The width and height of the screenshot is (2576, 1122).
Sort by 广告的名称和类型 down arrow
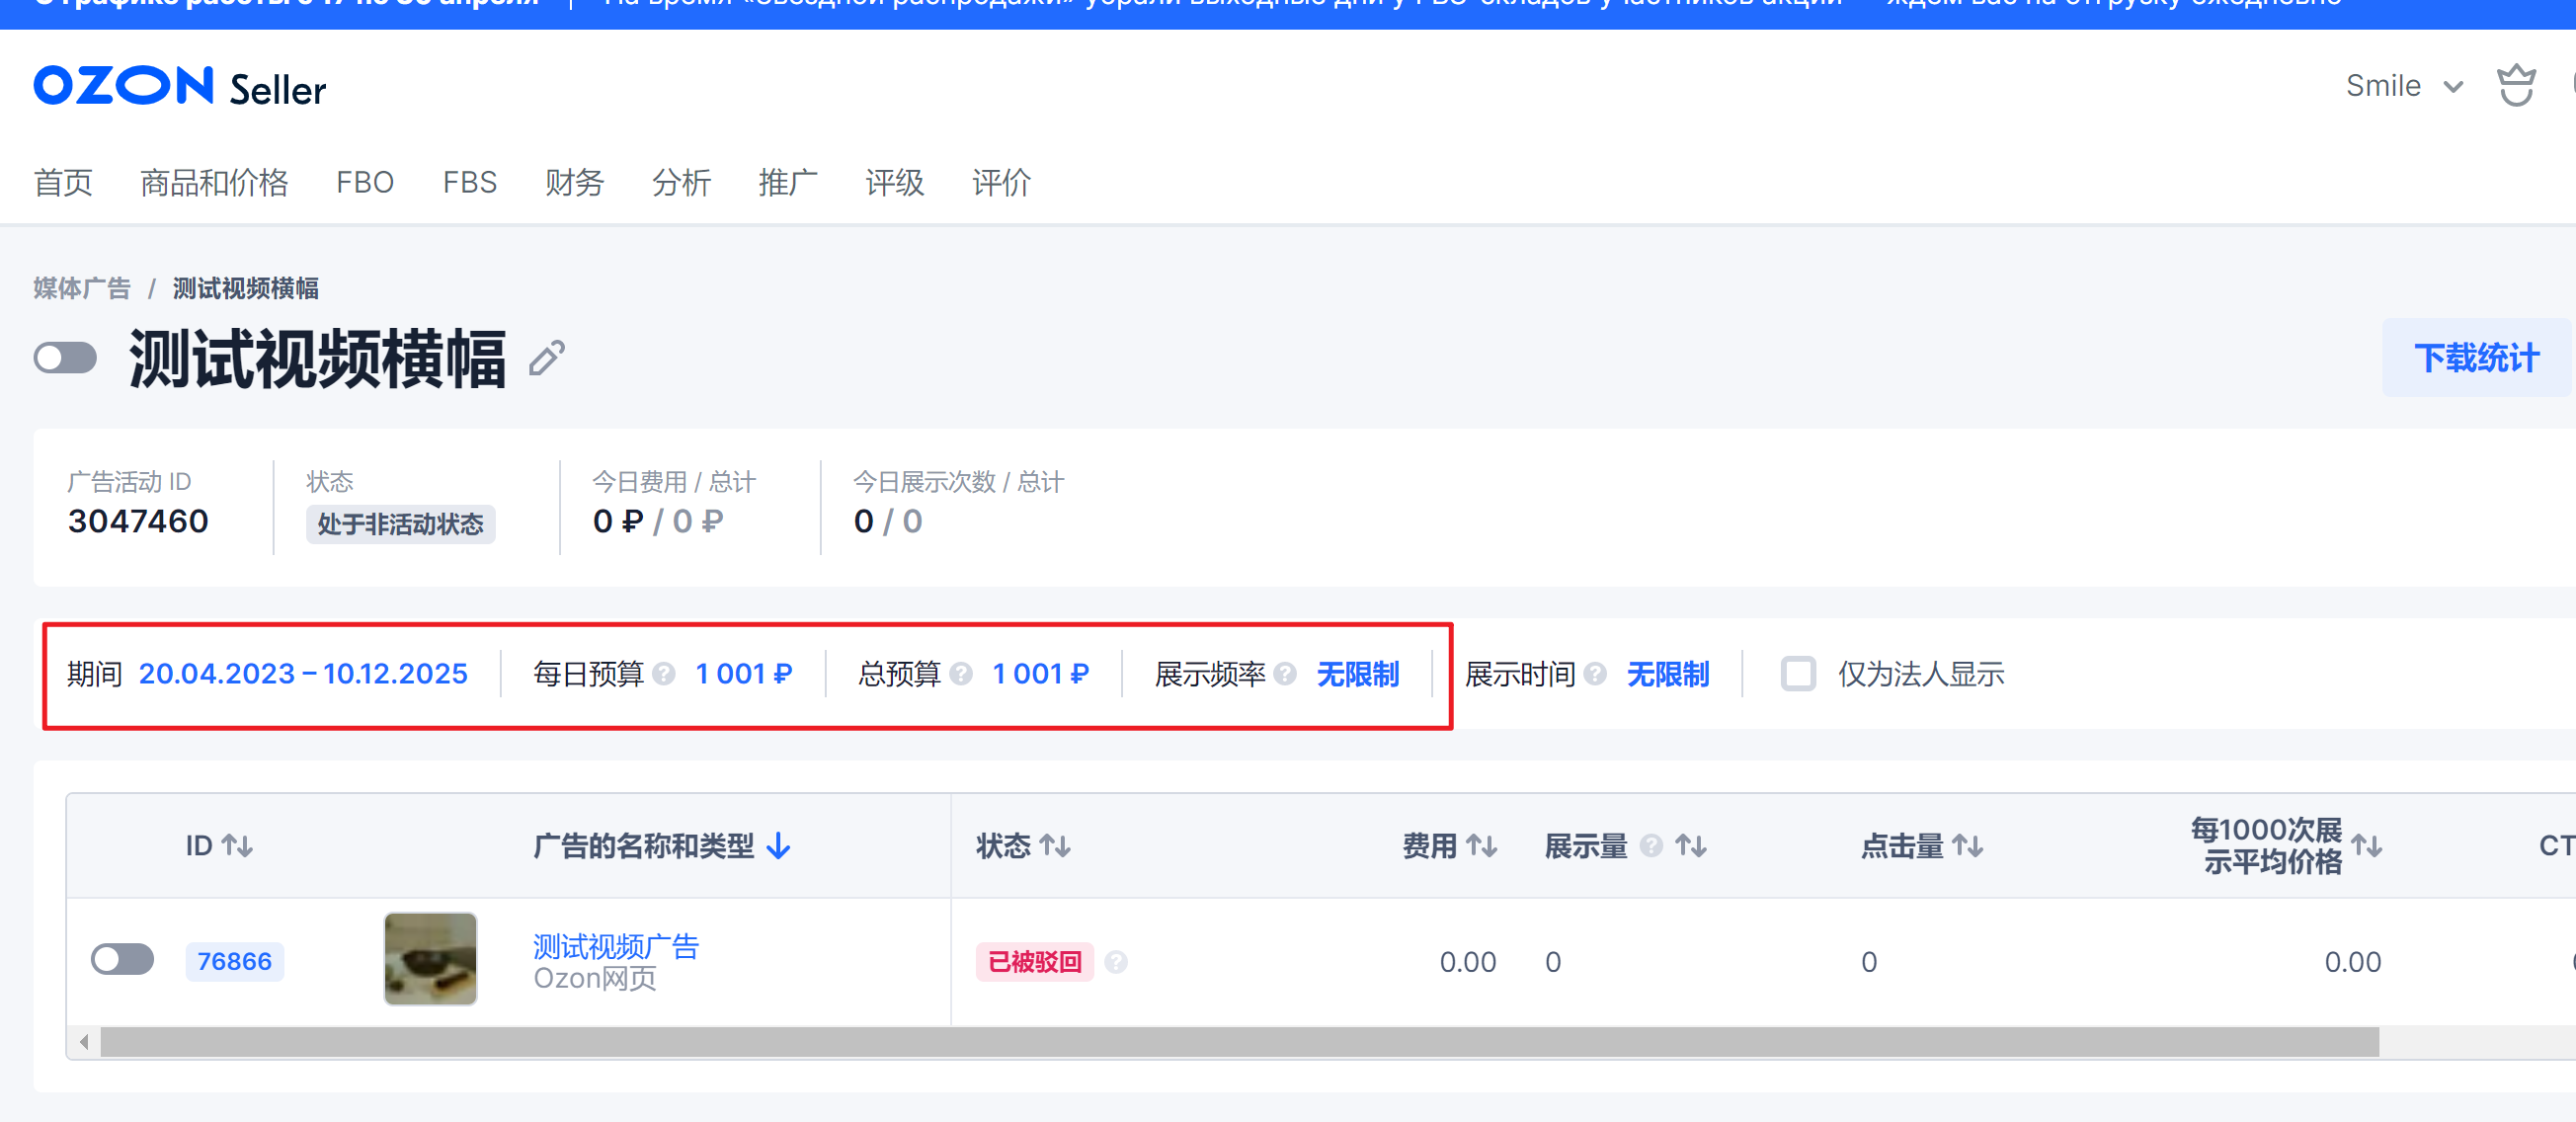click(x=779, y=846)
